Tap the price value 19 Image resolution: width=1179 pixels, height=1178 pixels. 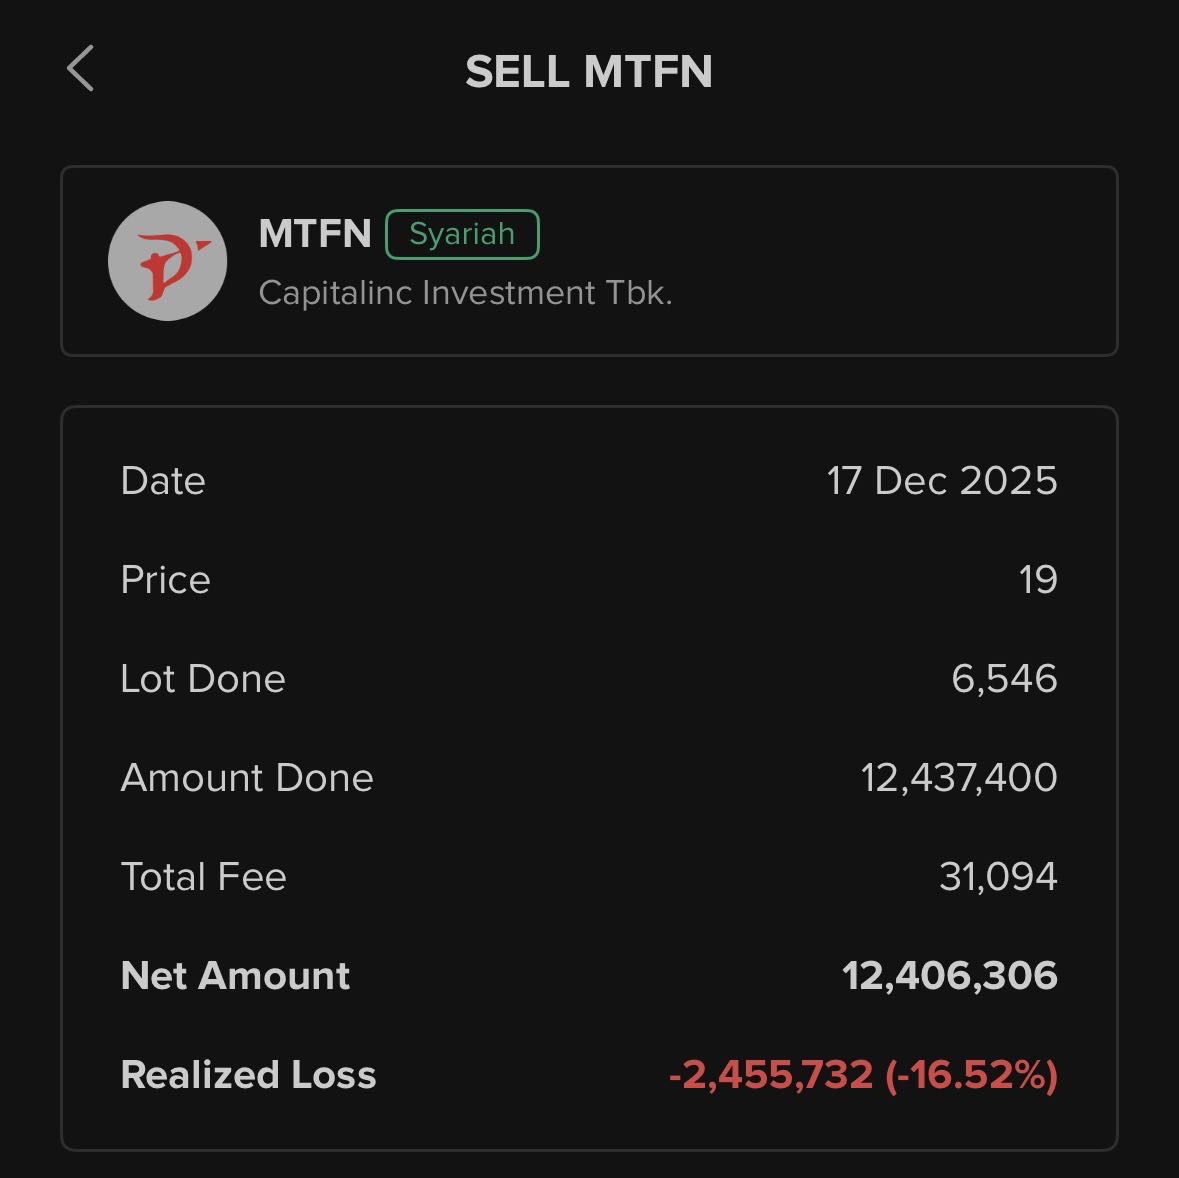1037,580
